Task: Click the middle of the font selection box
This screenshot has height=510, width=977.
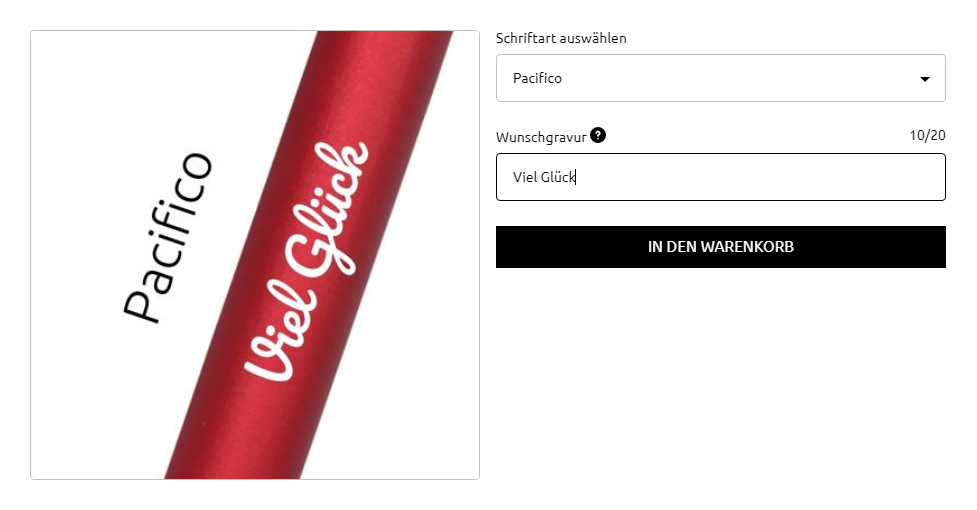Action: pos(720,78)
